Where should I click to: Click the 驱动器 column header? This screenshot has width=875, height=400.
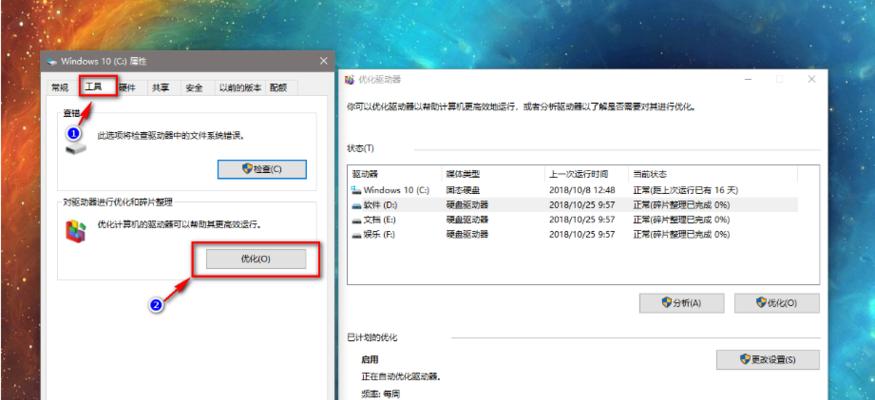pyautogui.click(x=395, y=175)
